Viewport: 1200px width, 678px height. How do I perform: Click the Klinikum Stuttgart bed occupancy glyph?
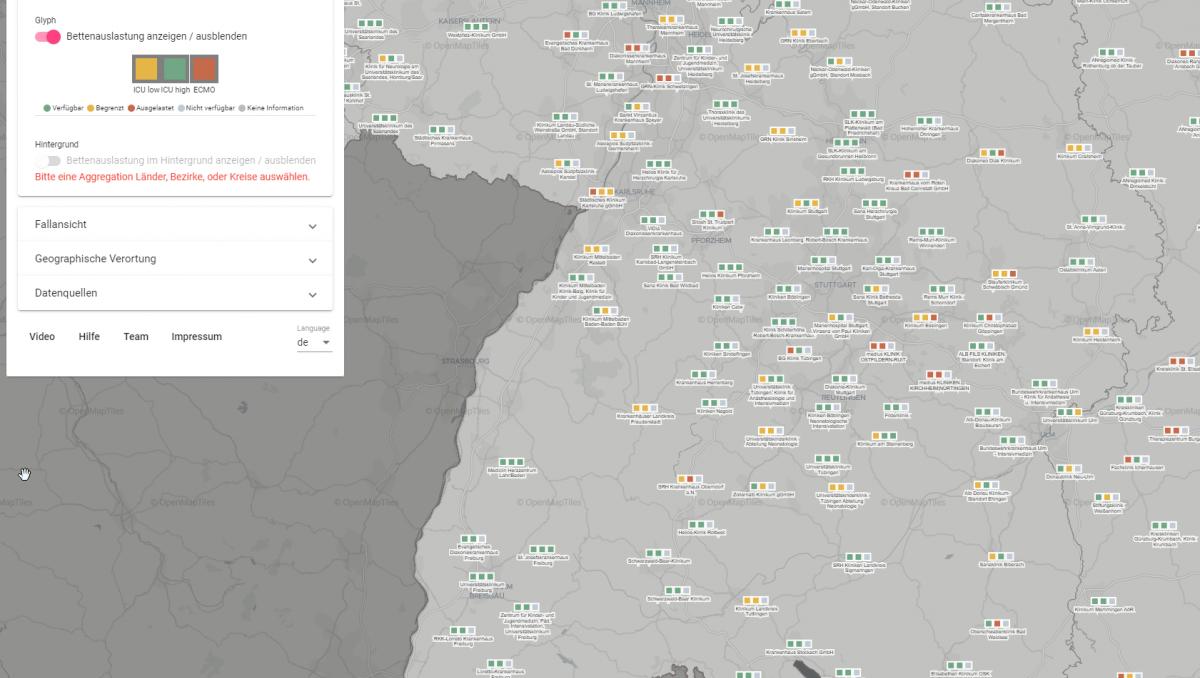point(807,201)
